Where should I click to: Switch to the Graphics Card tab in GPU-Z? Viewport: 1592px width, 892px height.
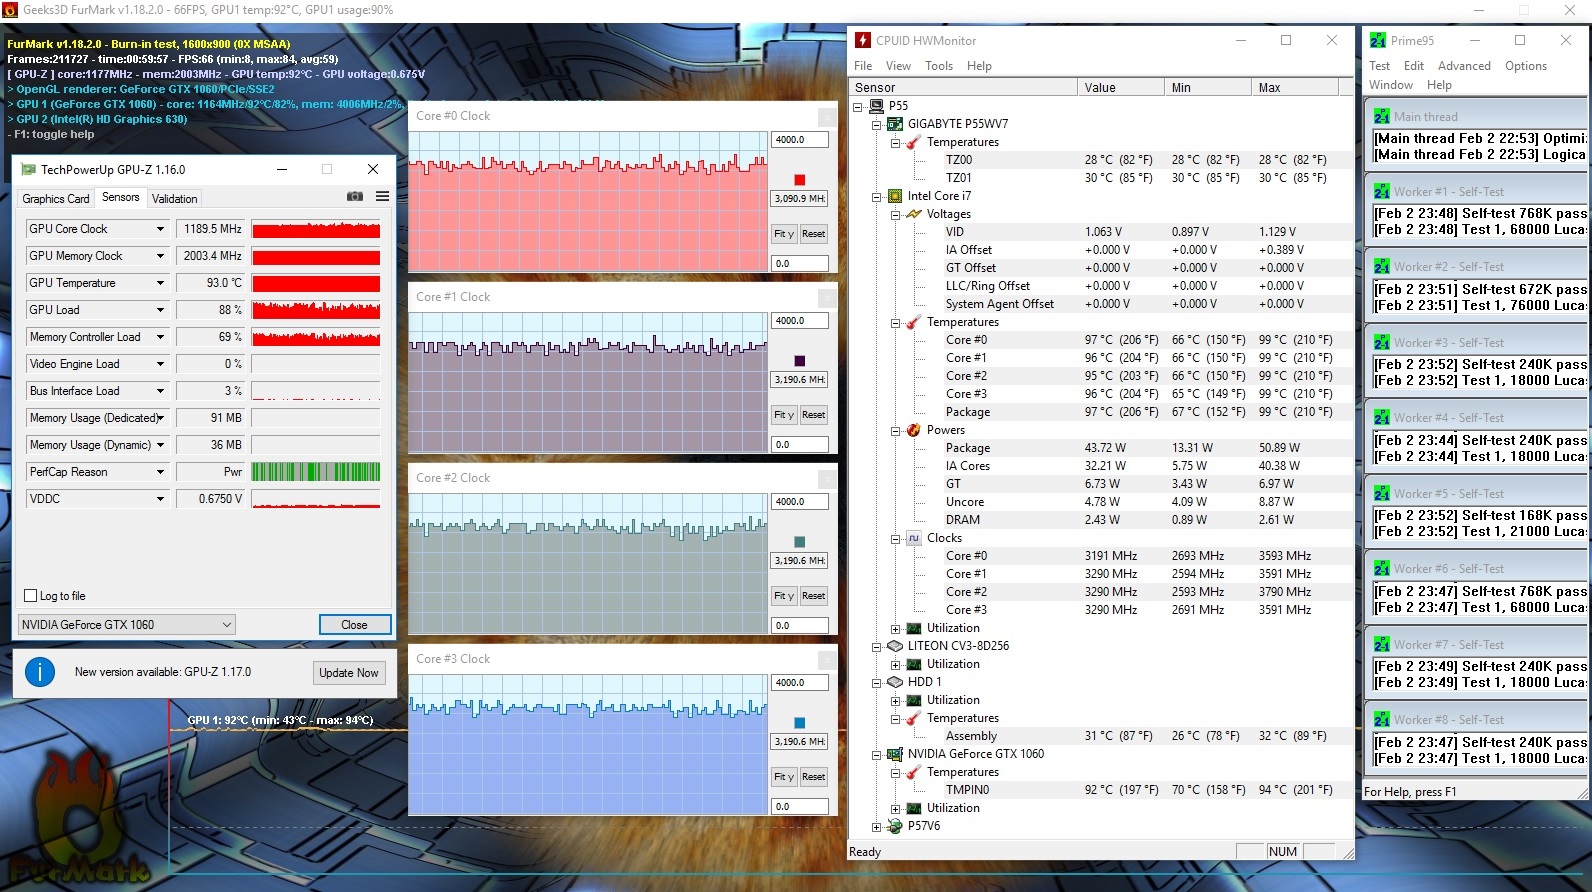(x=56, y=199)
